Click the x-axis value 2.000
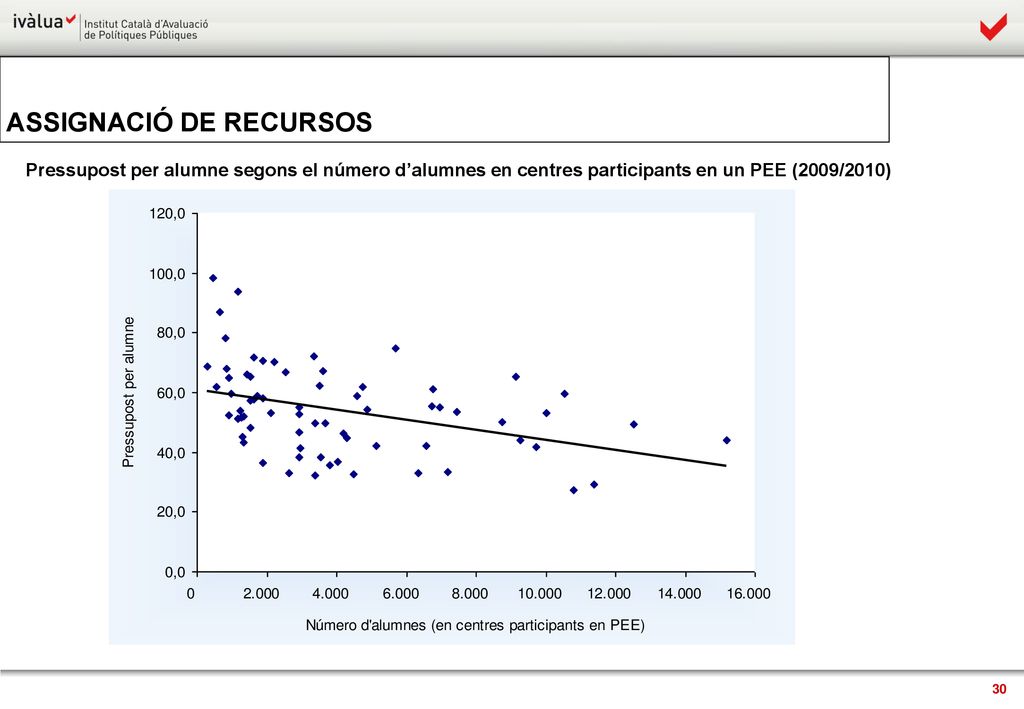Viewport: 1024px width, 709px height. [261, 594]
